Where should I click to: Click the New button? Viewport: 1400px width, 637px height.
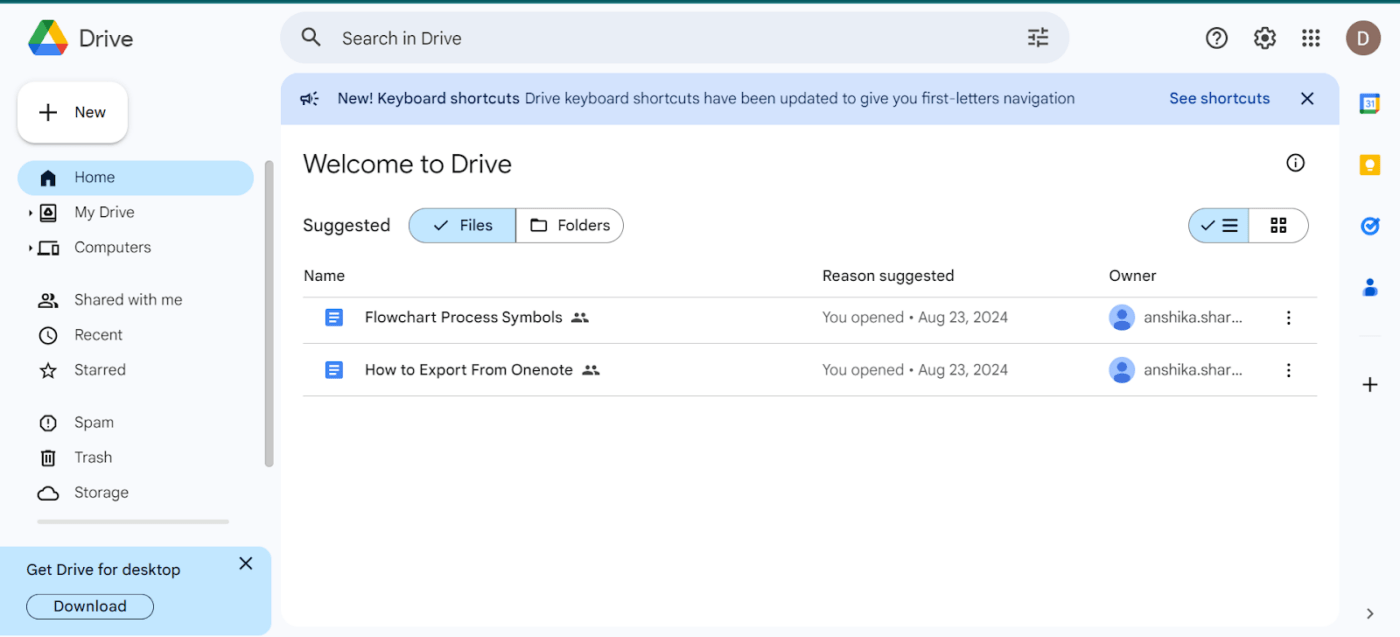(72, 112)
